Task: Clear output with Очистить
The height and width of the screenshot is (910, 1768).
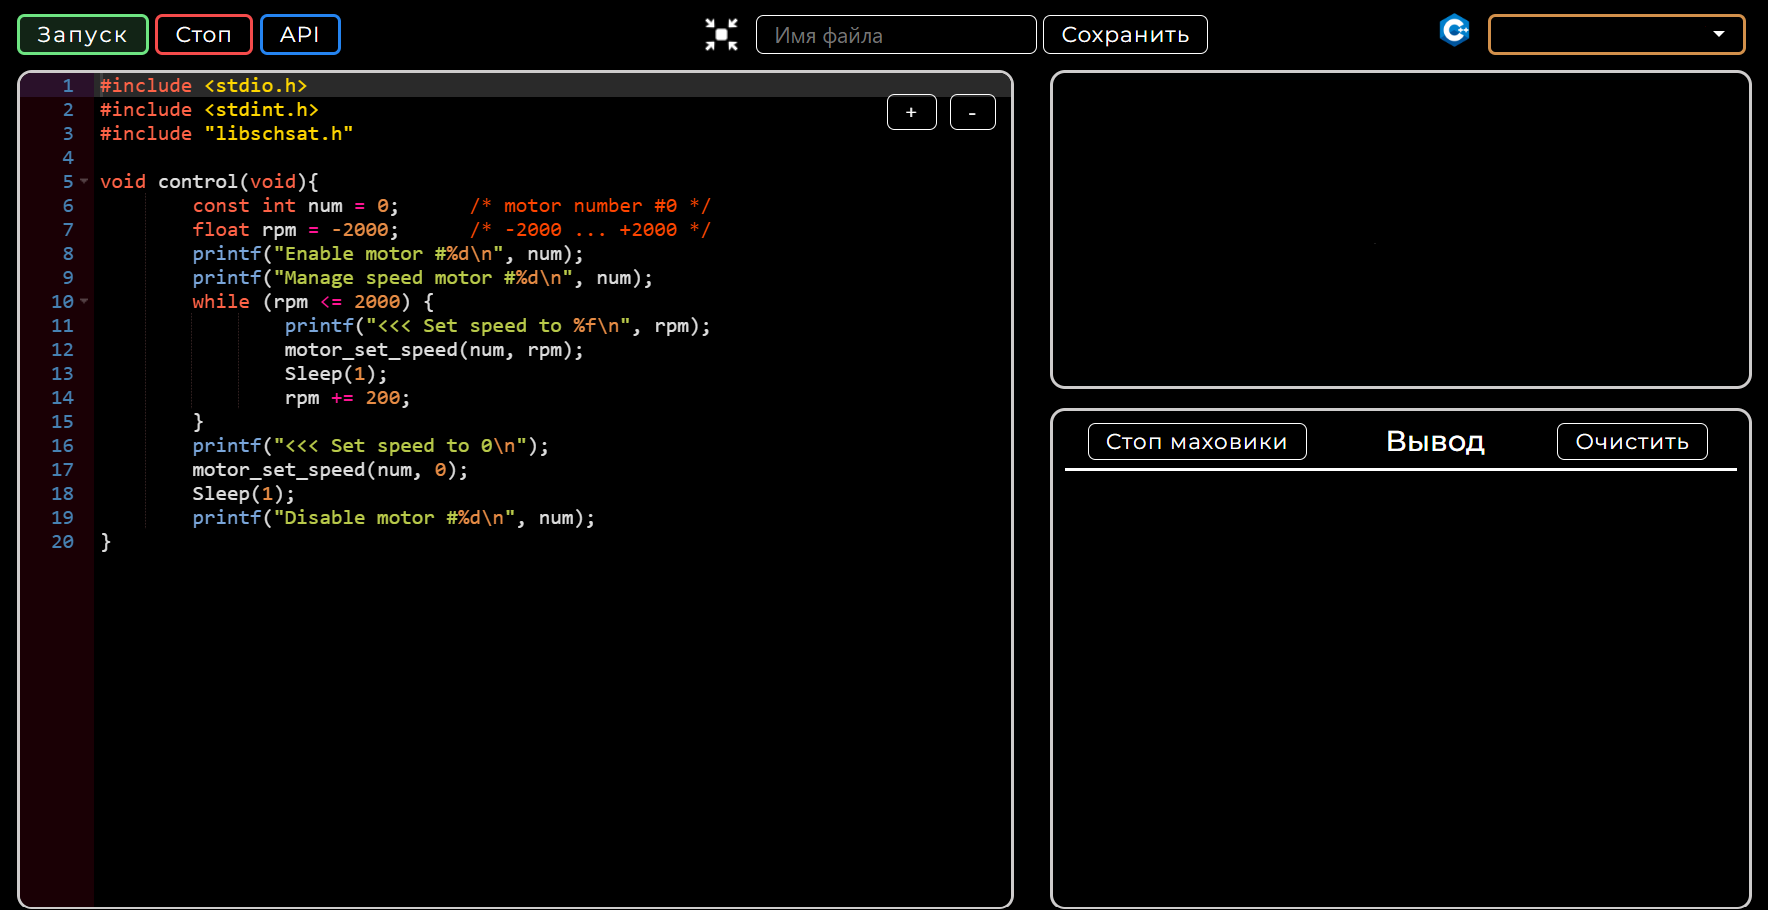Action: 1631,441
